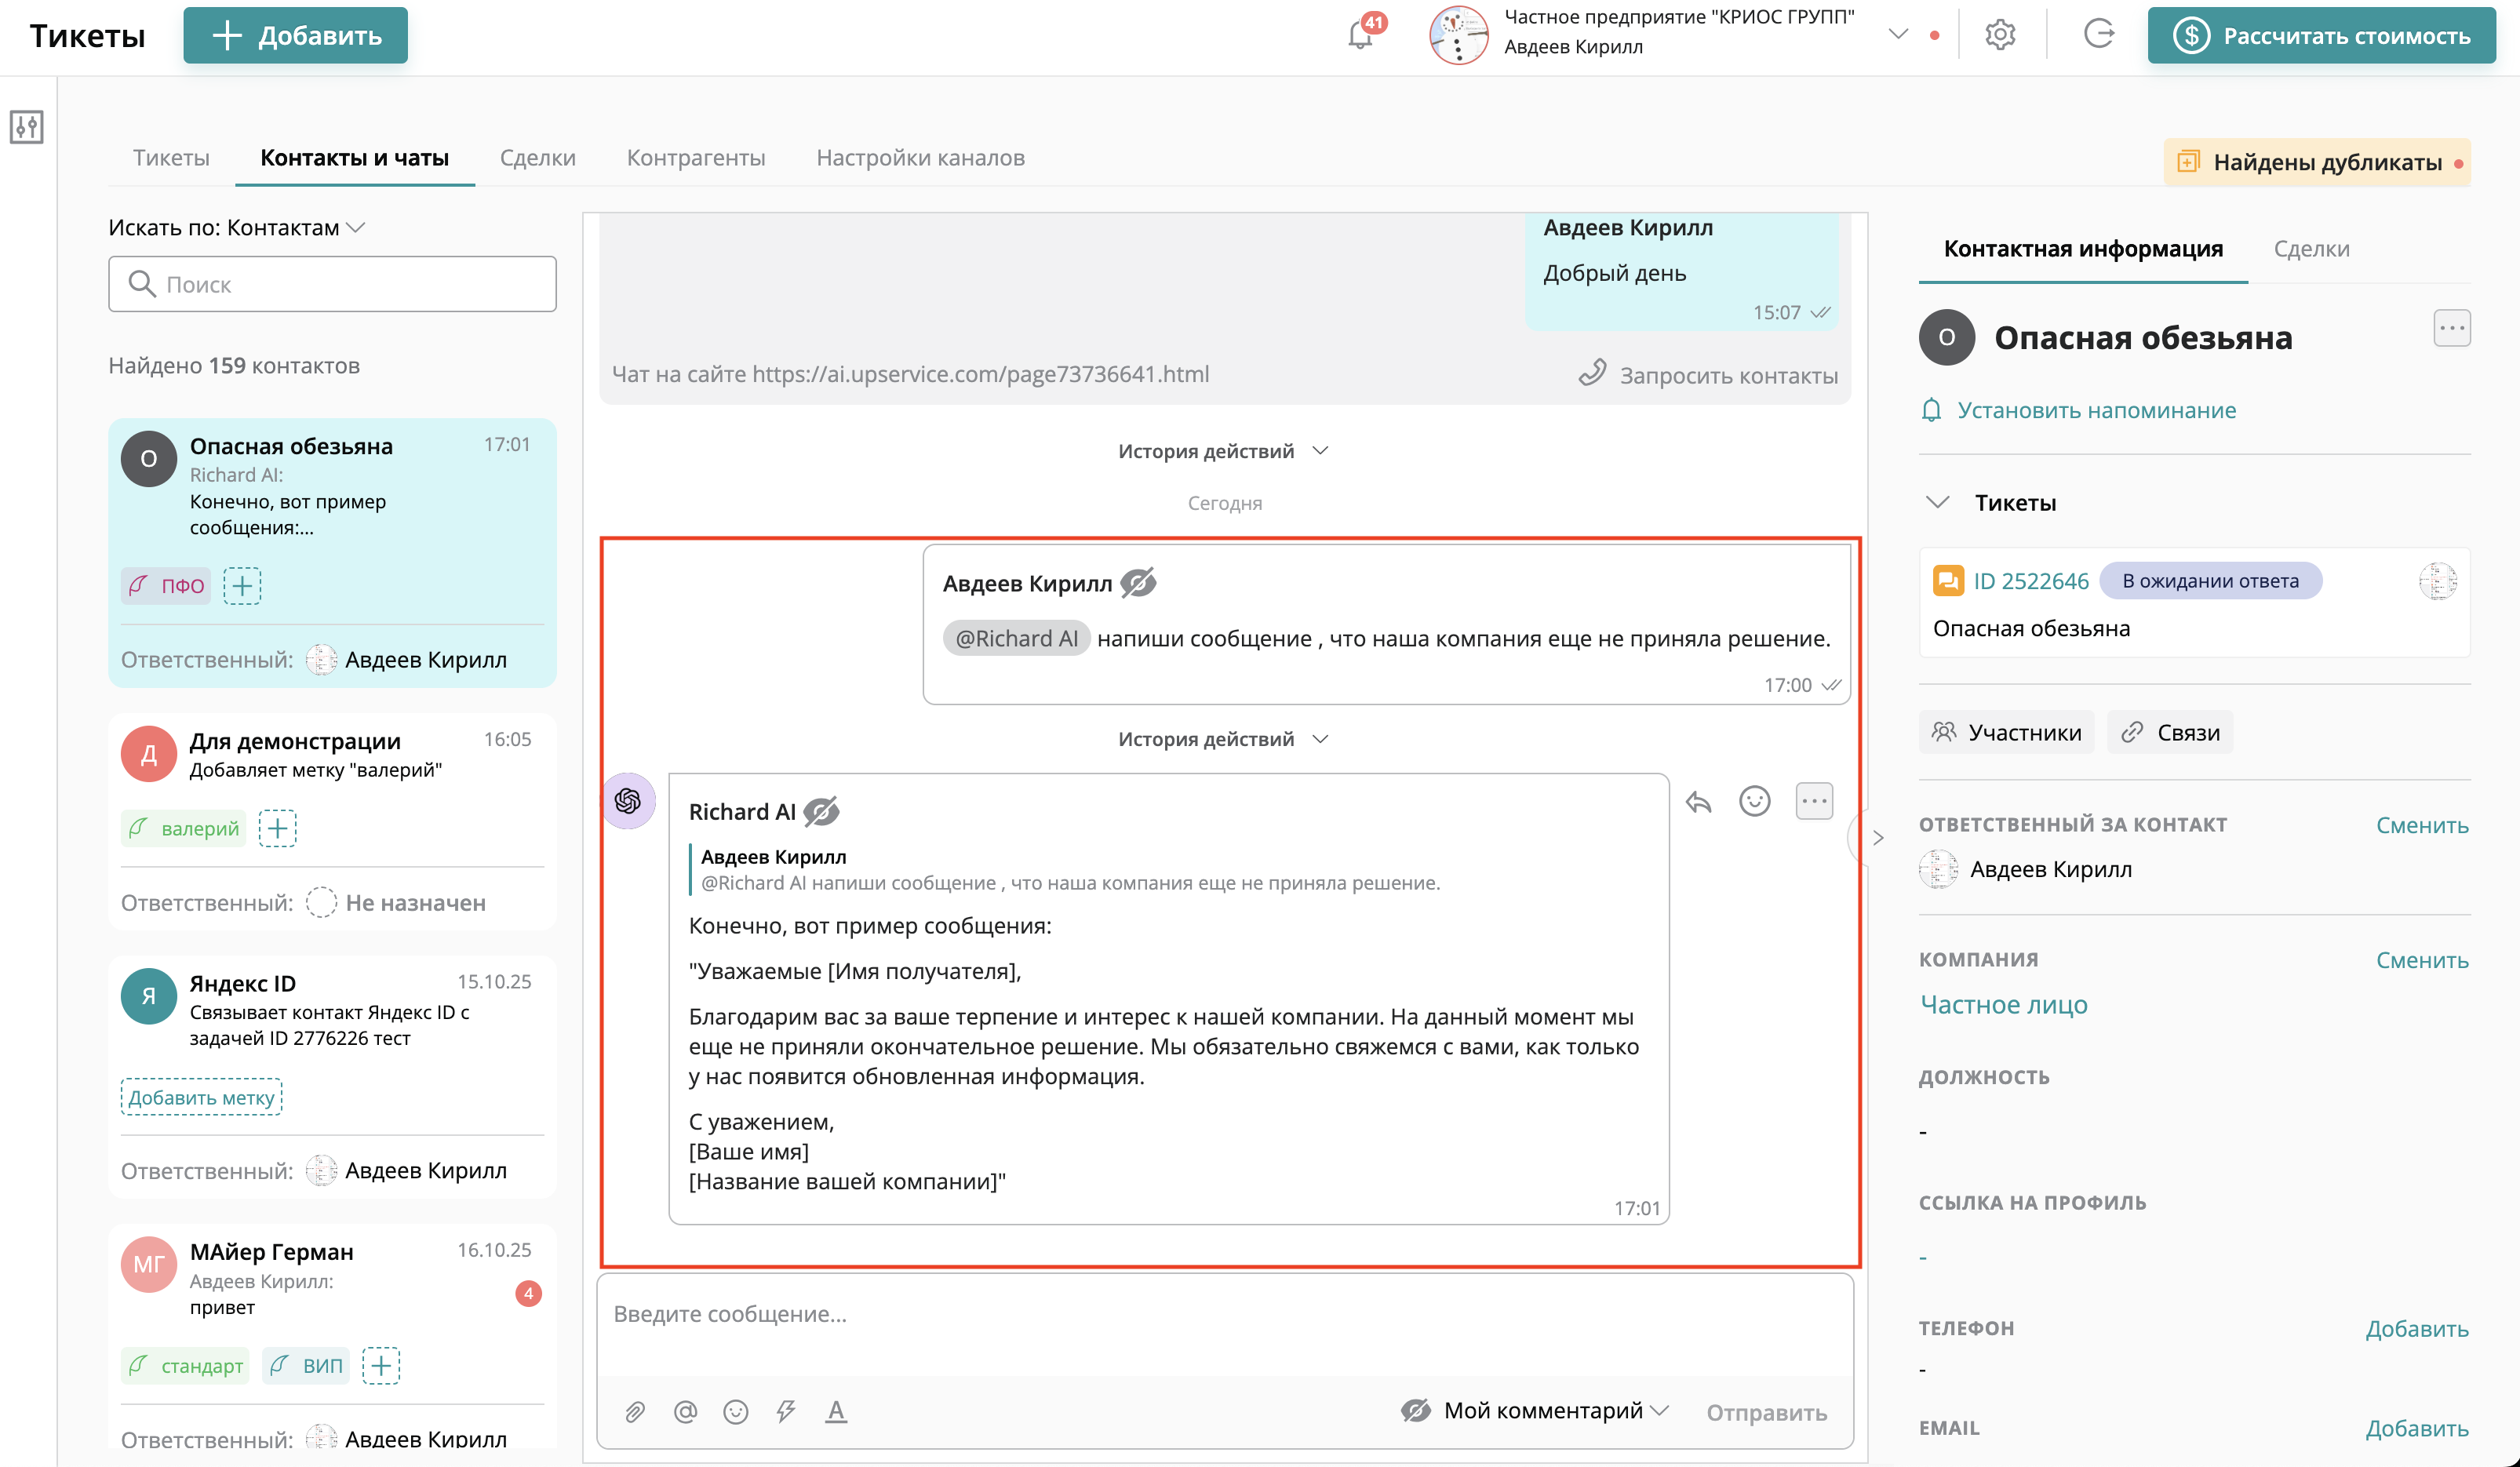Click the notifications bell icon
Viewport: 2520px width, 1467px height.
(x=1360, y=36)
